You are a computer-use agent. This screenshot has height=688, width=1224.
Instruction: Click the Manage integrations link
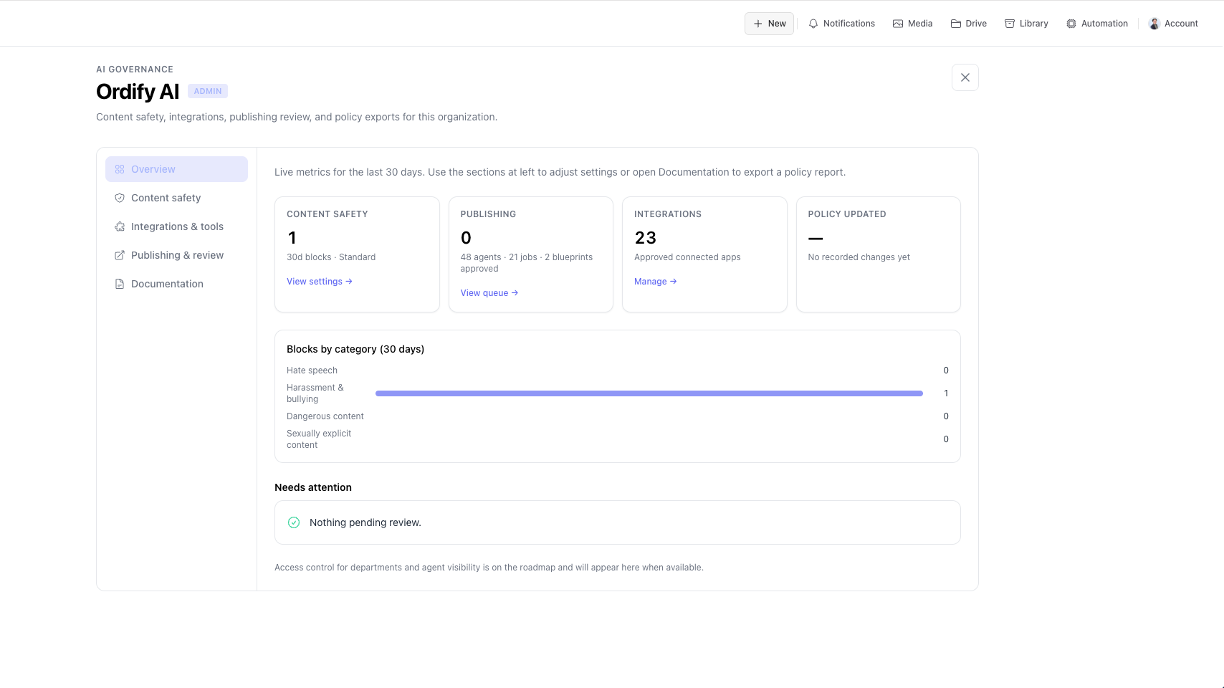655,281
